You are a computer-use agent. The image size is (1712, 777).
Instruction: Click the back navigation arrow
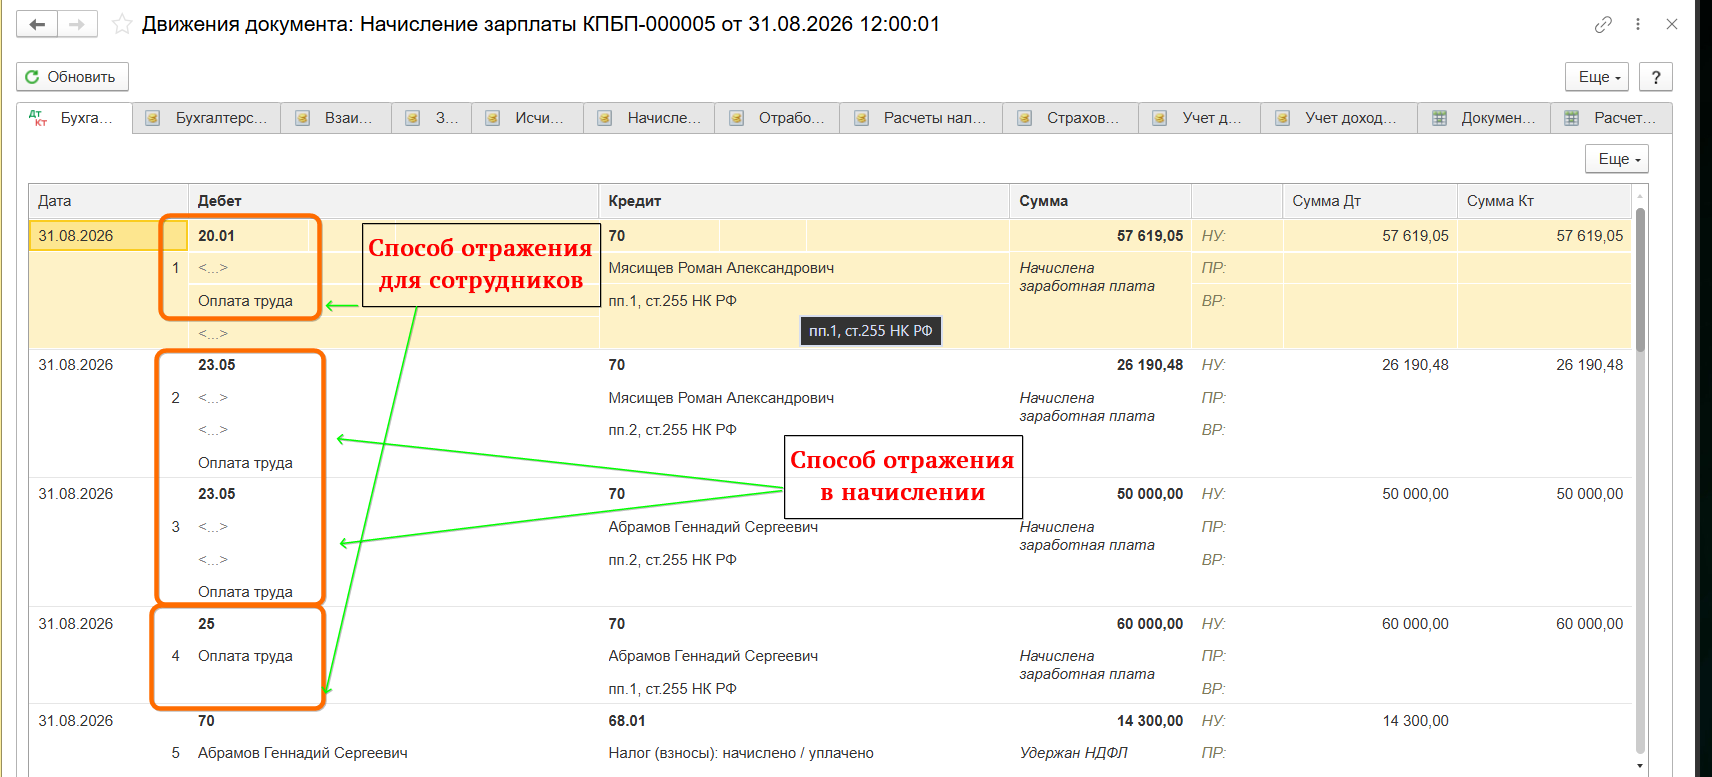(37, 24)
